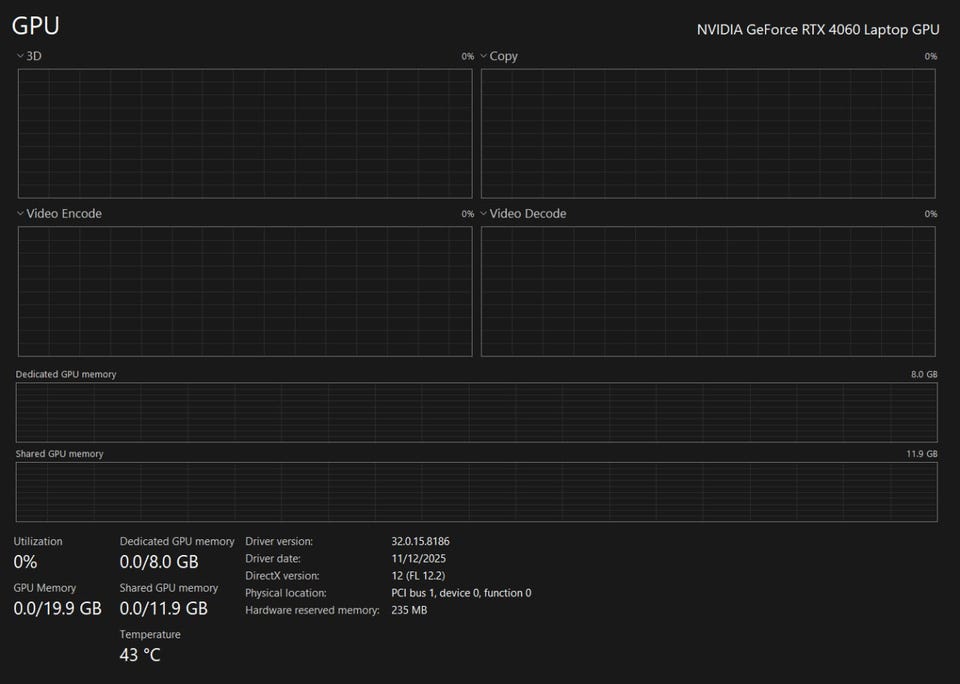Click the GPU heading title

36,27
